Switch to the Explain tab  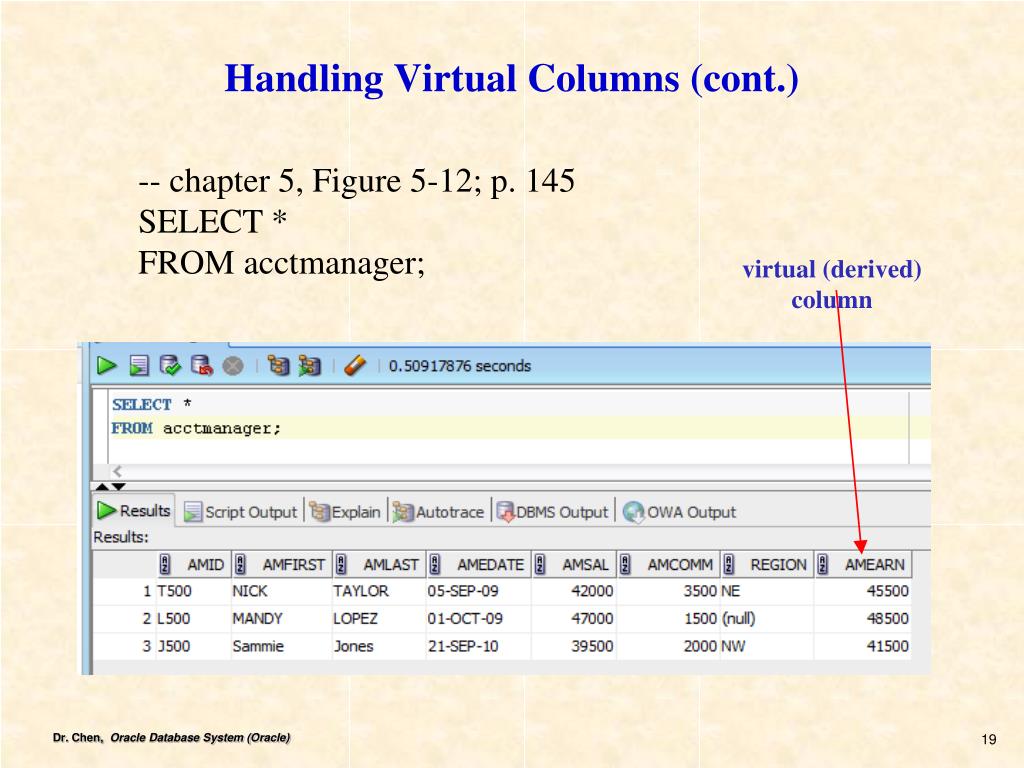coord(345,512)
